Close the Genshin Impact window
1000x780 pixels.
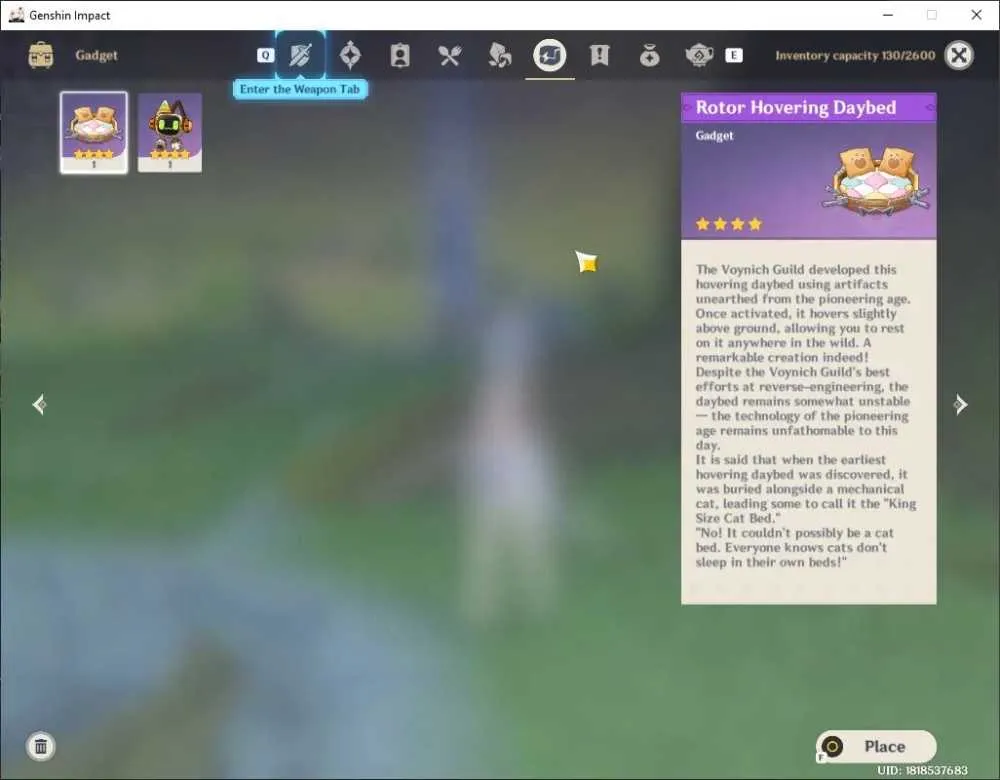pos(976,15)
